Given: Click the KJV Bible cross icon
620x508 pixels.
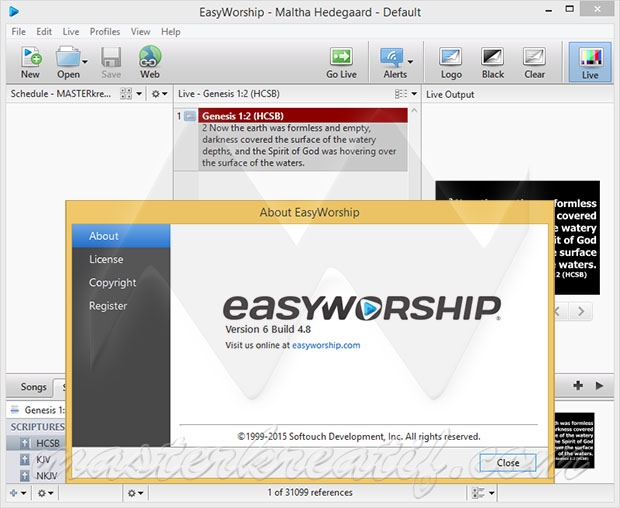Looking at the screenshot, I should tap(25, 460).
